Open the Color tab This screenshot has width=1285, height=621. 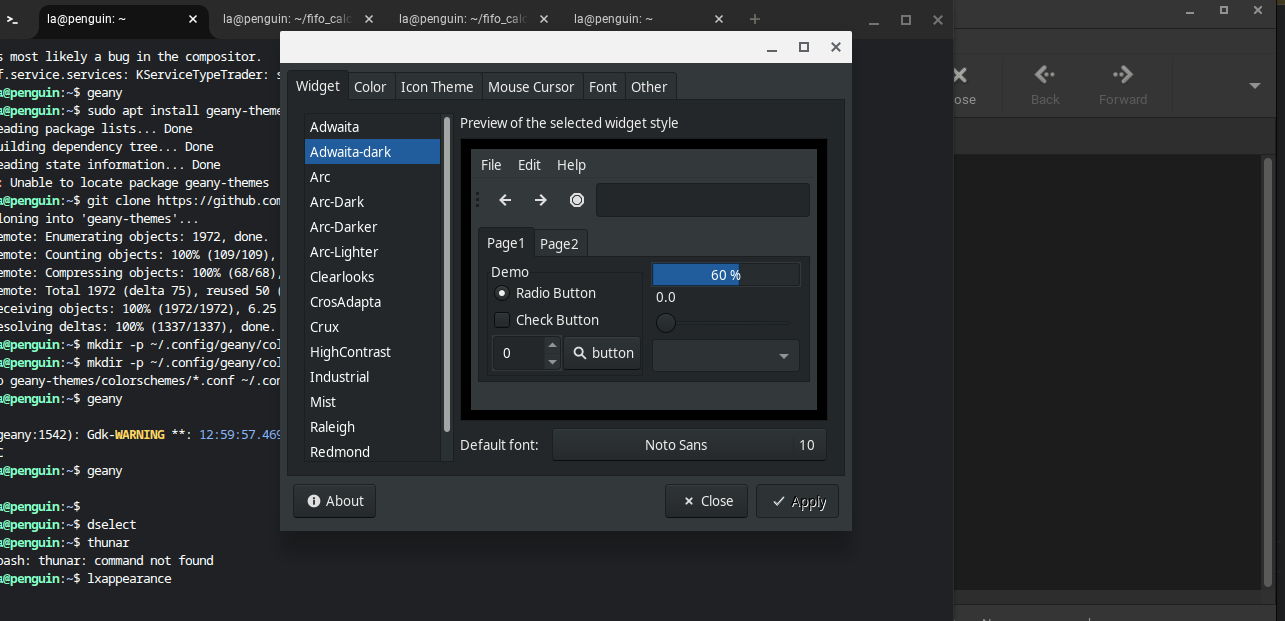[370, 87]
